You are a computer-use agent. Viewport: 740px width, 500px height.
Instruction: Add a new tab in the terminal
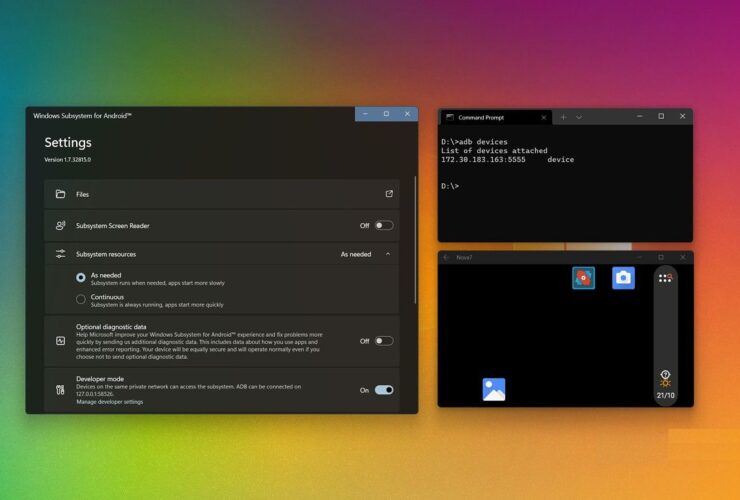(563, 117)
